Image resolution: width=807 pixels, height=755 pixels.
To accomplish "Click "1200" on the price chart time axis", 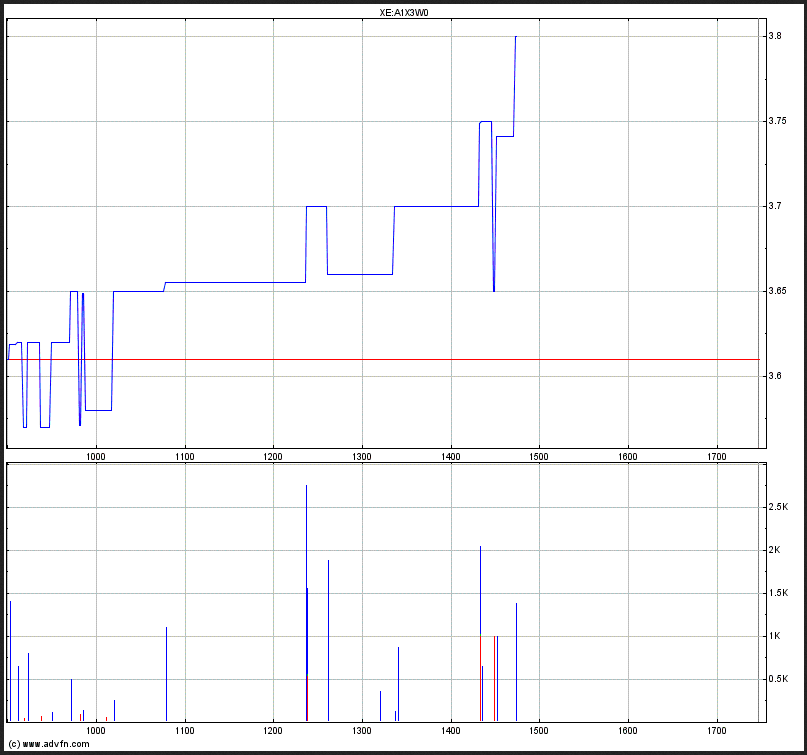I will (273, 456).
